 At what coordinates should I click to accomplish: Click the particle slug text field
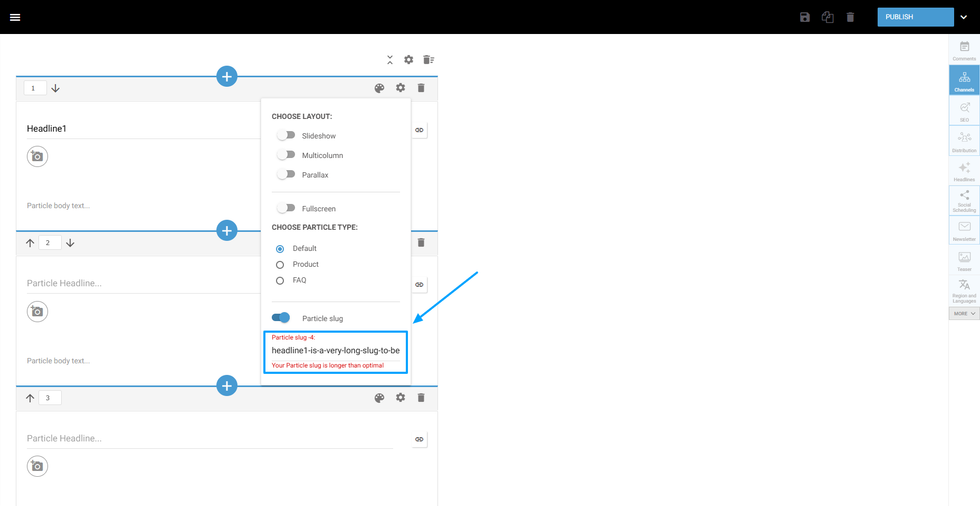point(336,351)
